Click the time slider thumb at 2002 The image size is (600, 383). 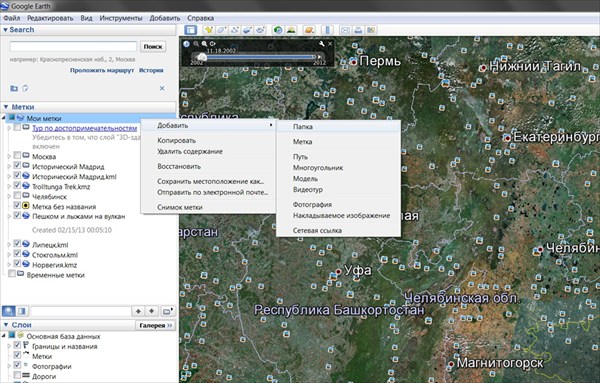coord(202,57)
